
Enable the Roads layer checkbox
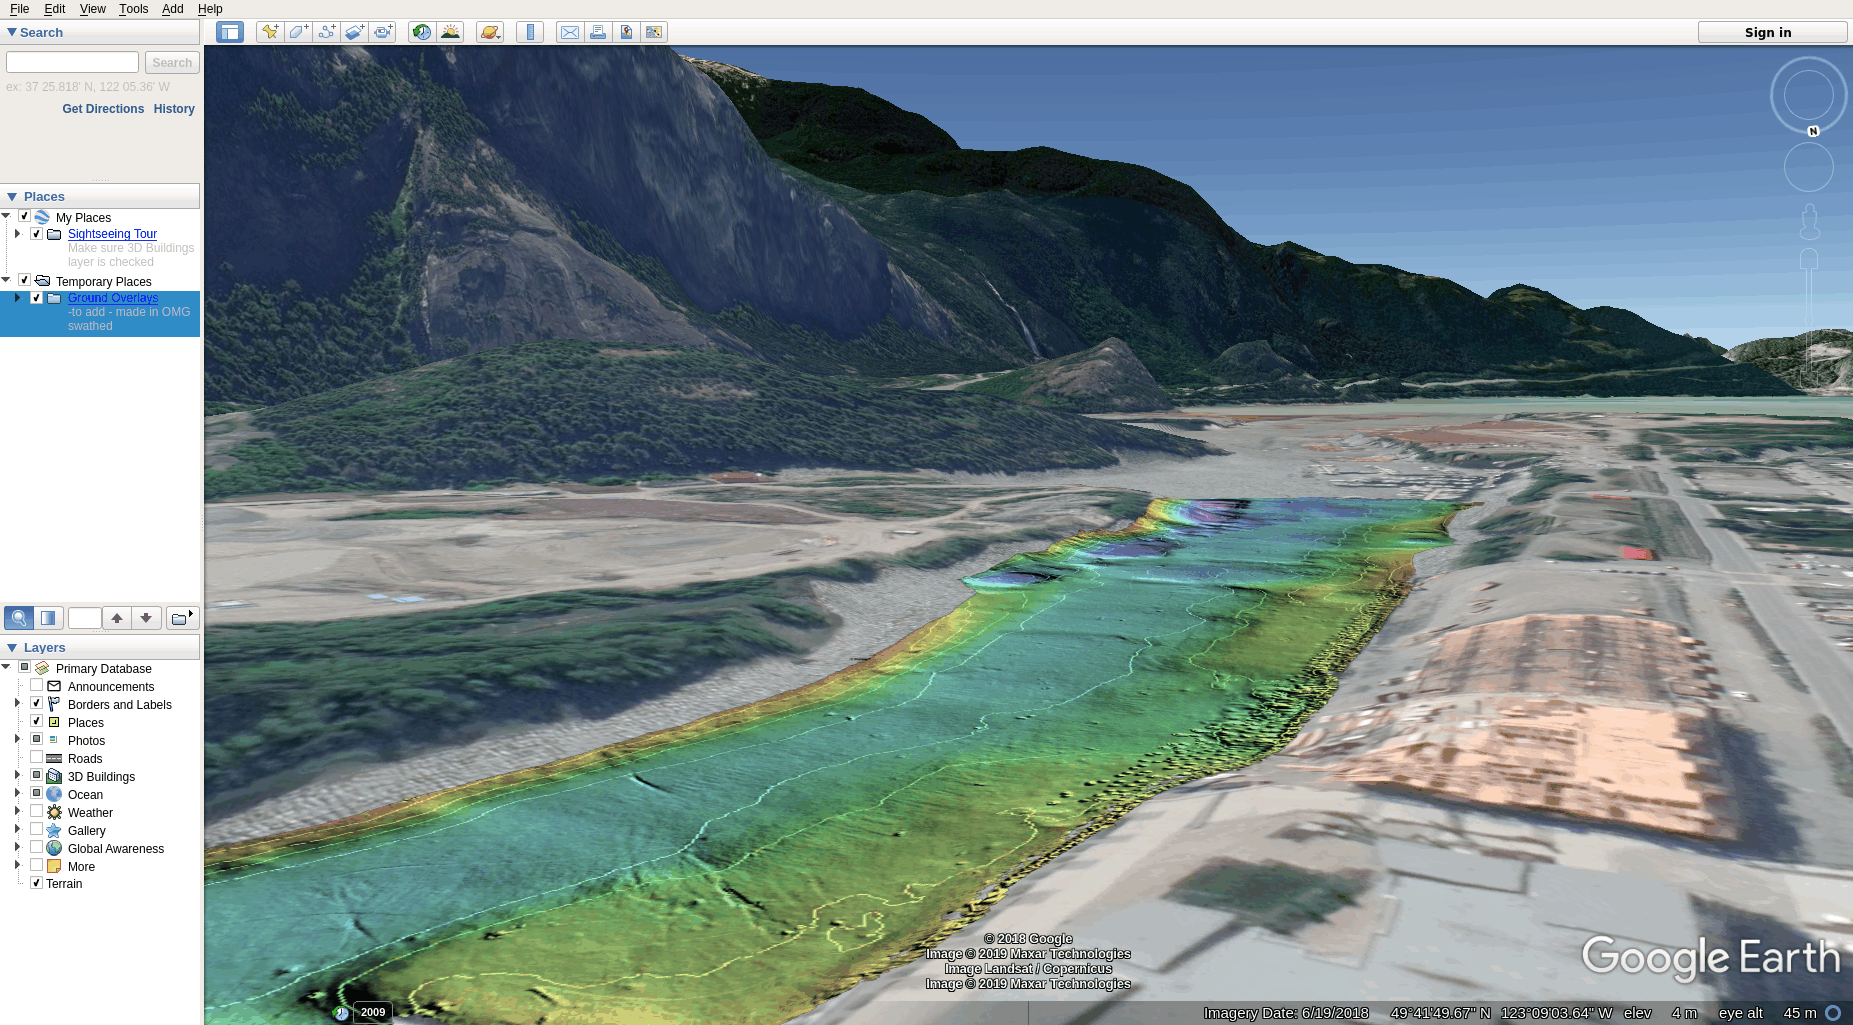(x=36, y=758)
